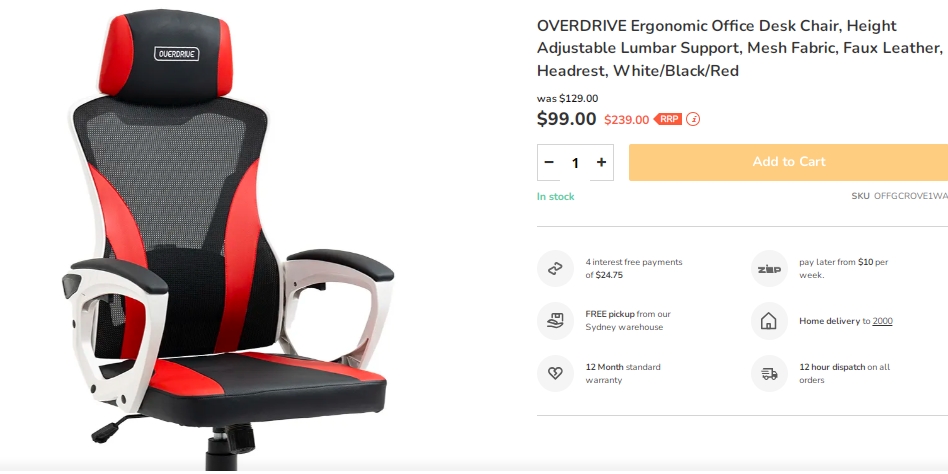Open the OVERDRIVE chair product image
The width and height of the screenshot is (948, 474).
tap(230, 237)
